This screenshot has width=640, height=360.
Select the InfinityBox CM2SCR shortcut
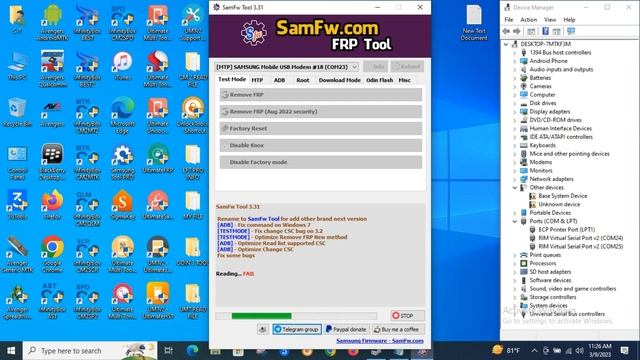tap(87, 254)
